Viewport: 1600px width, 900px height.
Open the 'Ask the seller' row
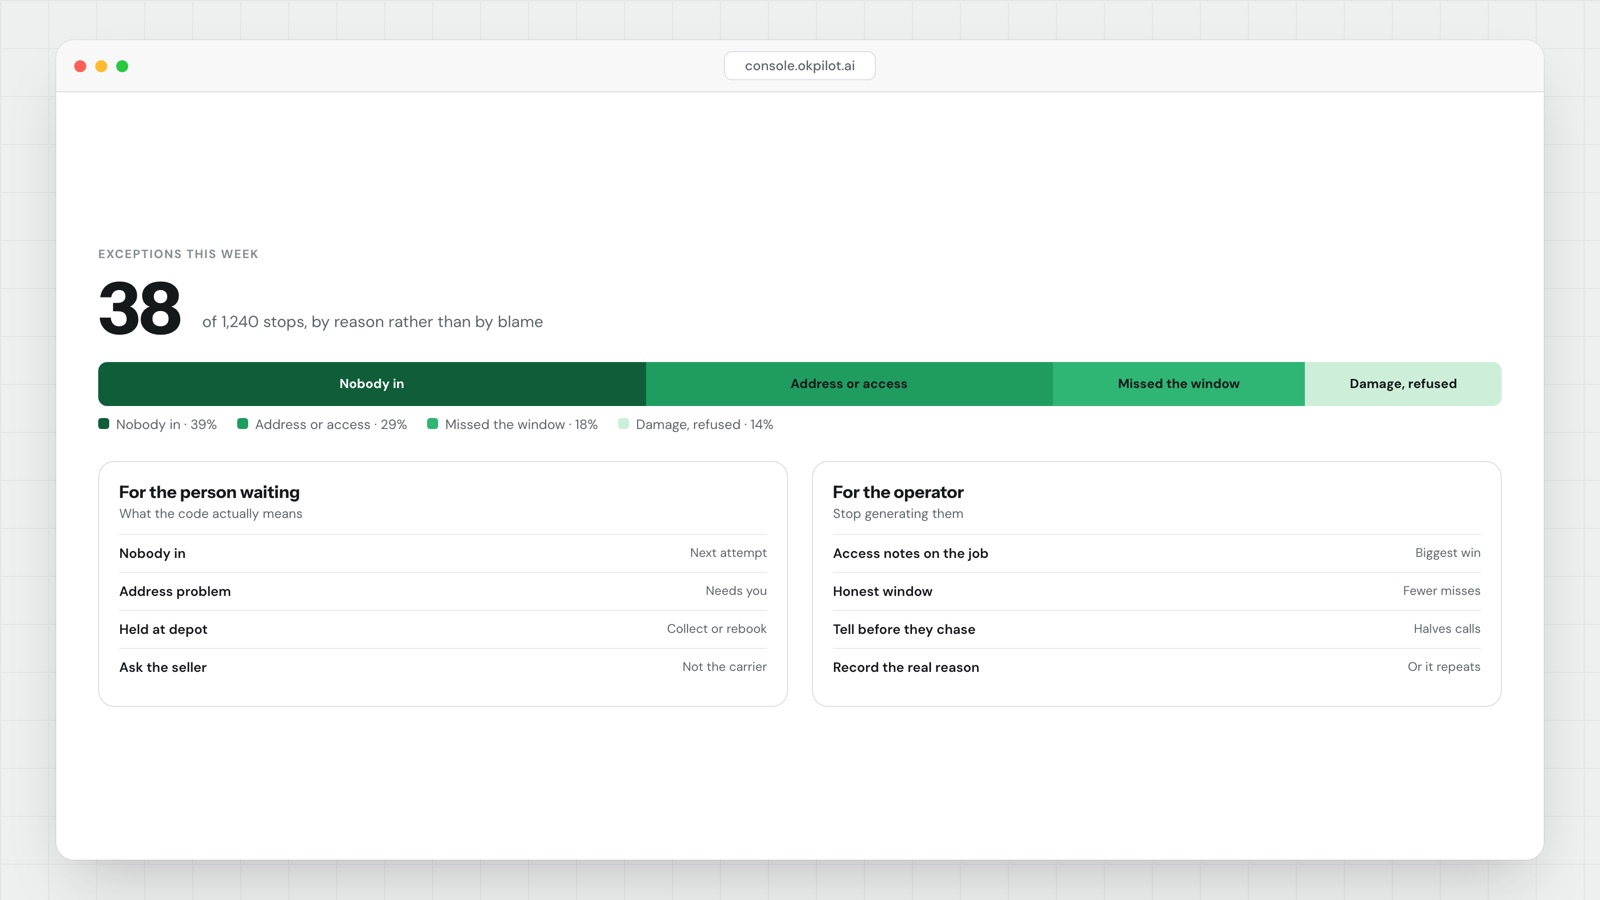(x=443, y=667)
